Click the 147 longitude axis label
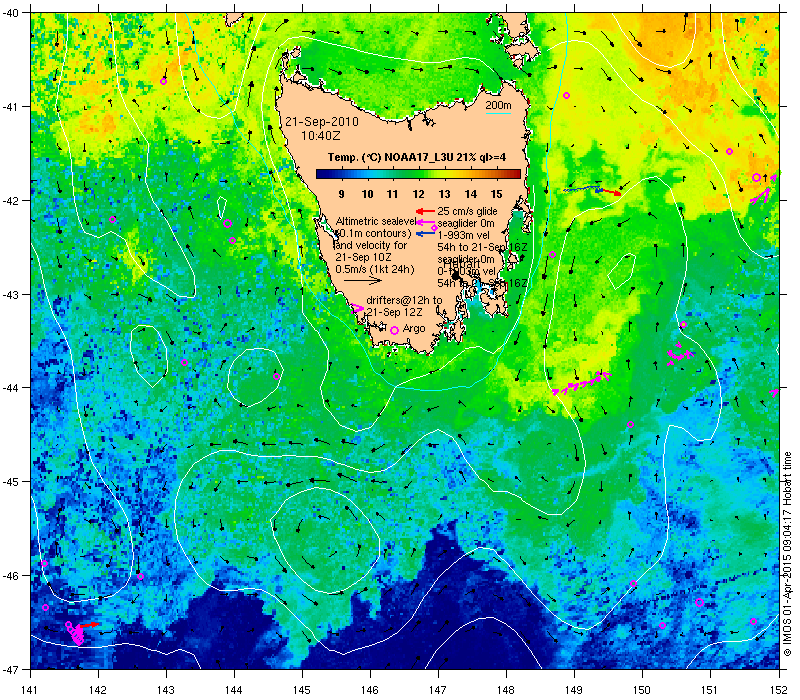Viewport: 800px width, 700px height. pyautogui.click(x=438, y=690)
